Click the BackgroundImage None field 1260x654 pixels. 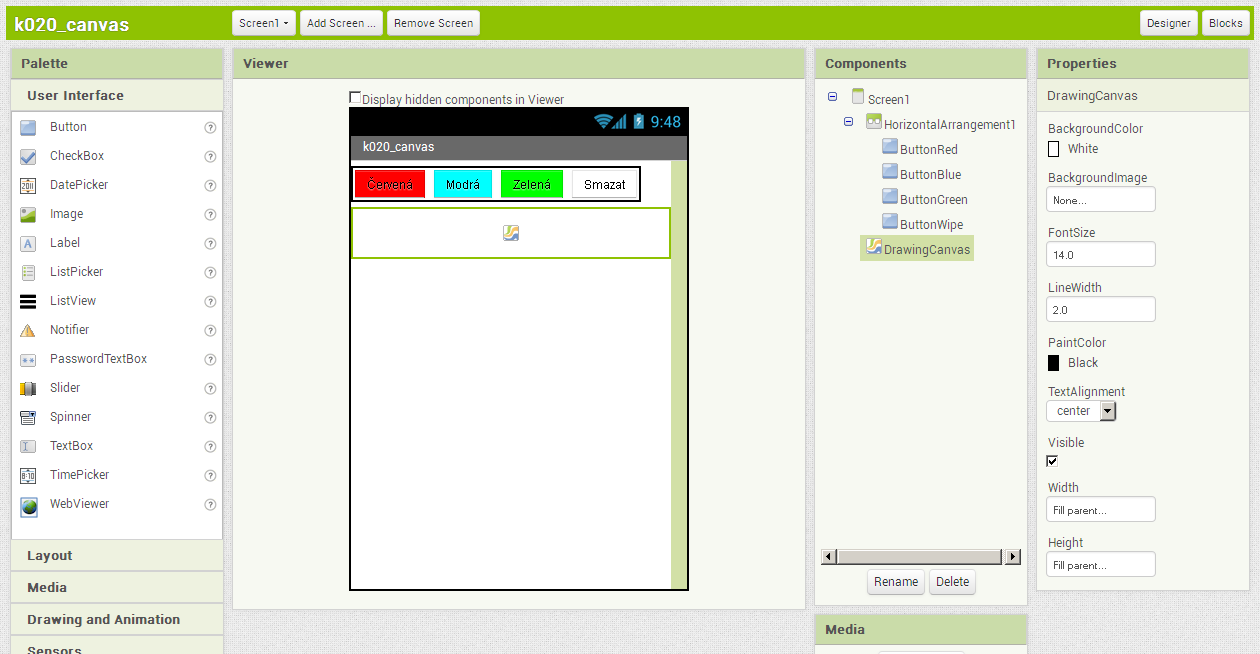pos(1101,200)
